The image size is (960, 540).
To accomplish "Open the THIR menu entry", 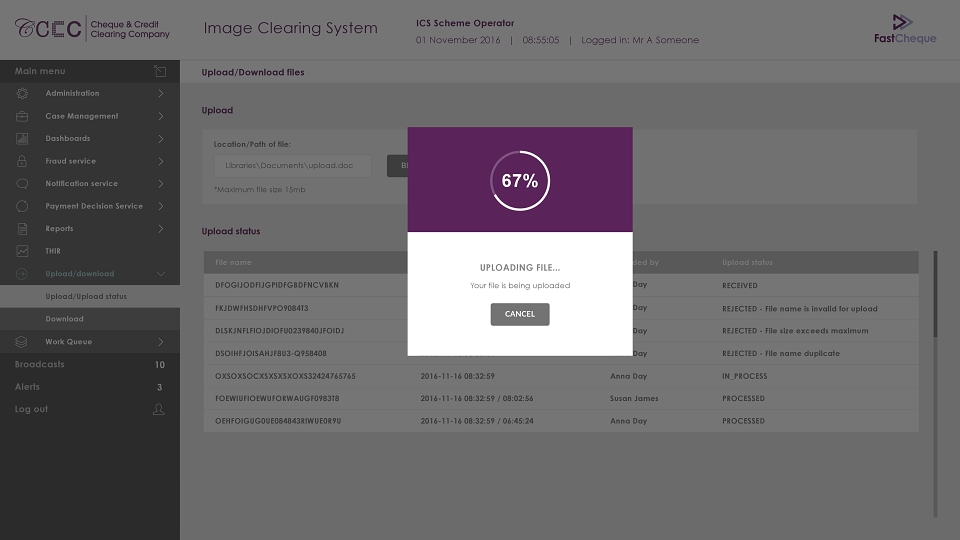I will tap(90, 251).
